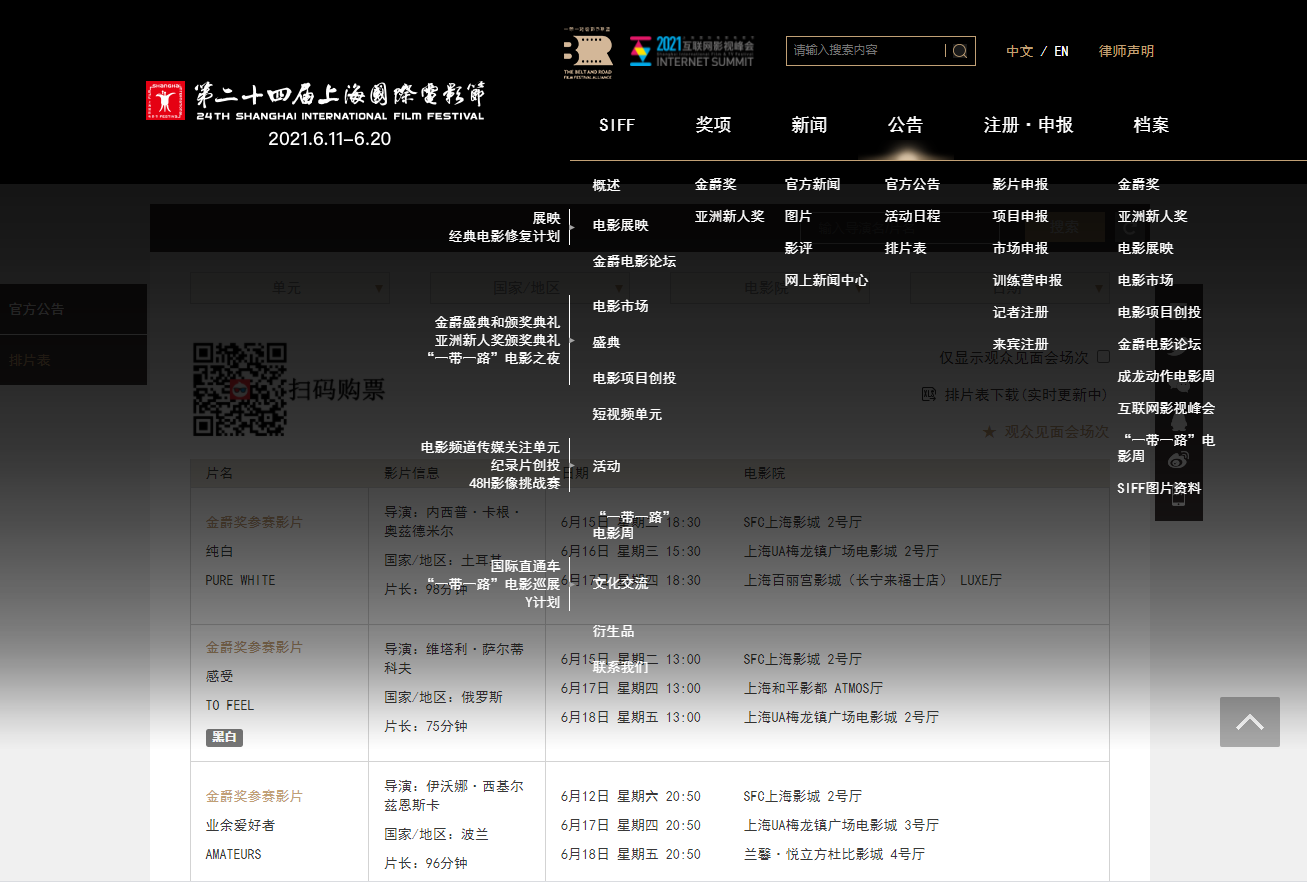Open the 国家/地区 filter dropdown

[x=530, y=288]
